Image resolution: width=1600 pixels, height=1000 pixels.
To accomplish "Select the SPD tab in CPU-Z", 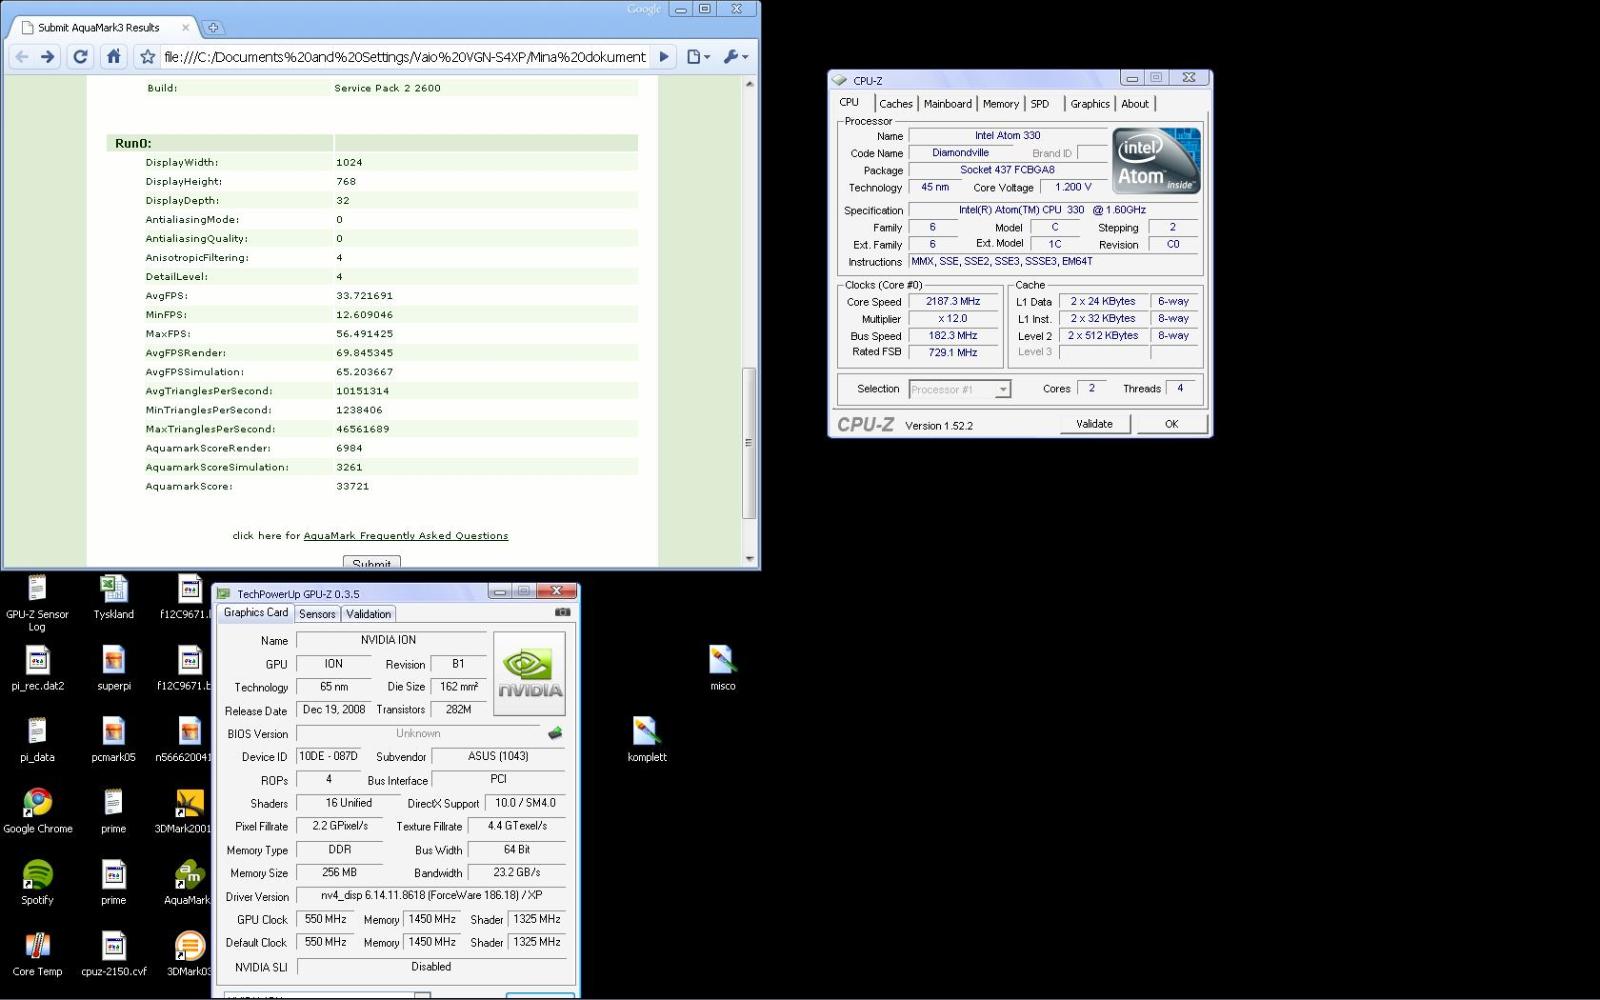I will (1040, 104).
